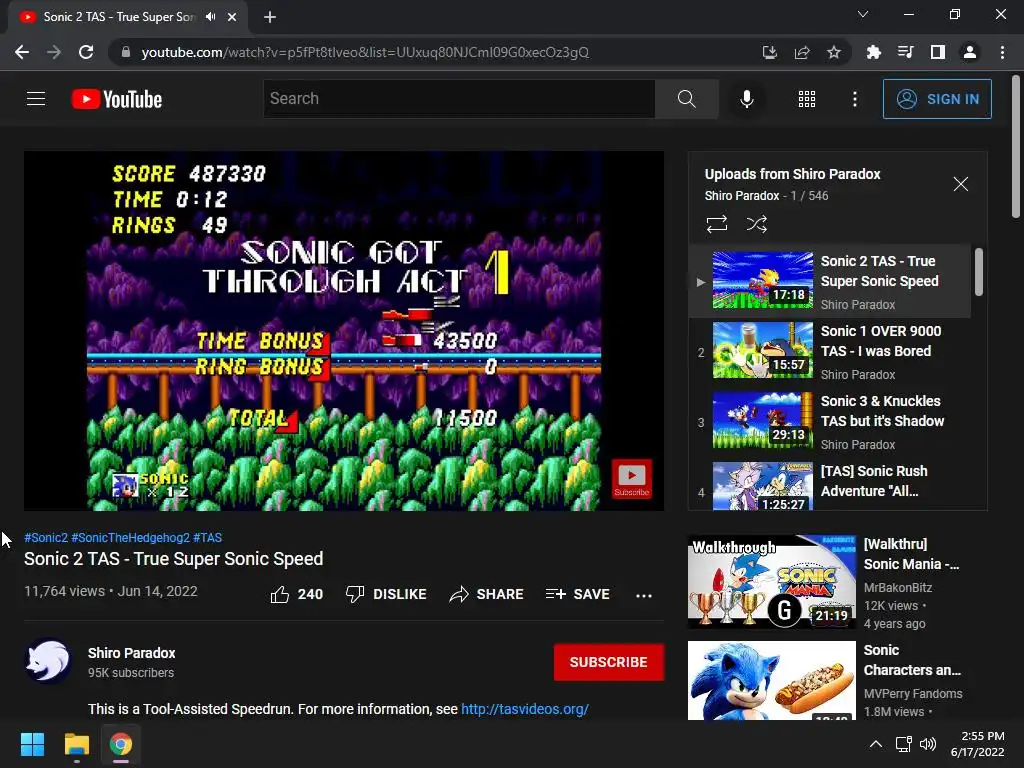Mute the tab audio speaker icon
Screen dimensions: 1024x768
click(x=210, y=17)
